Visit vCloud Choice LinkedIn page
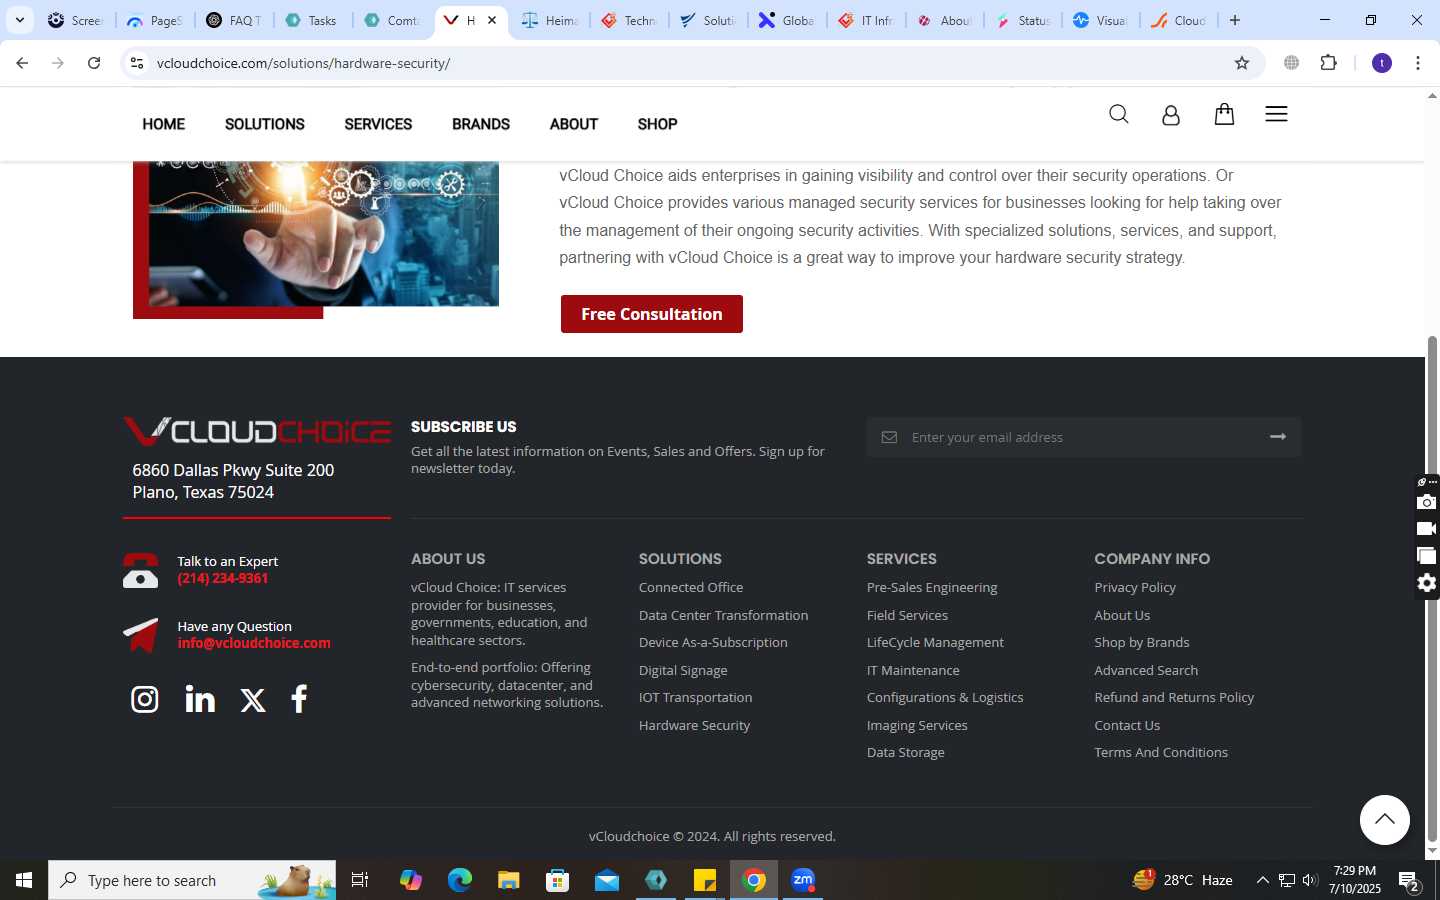This screenshot has width=1440, height=900. coord(200,699)
